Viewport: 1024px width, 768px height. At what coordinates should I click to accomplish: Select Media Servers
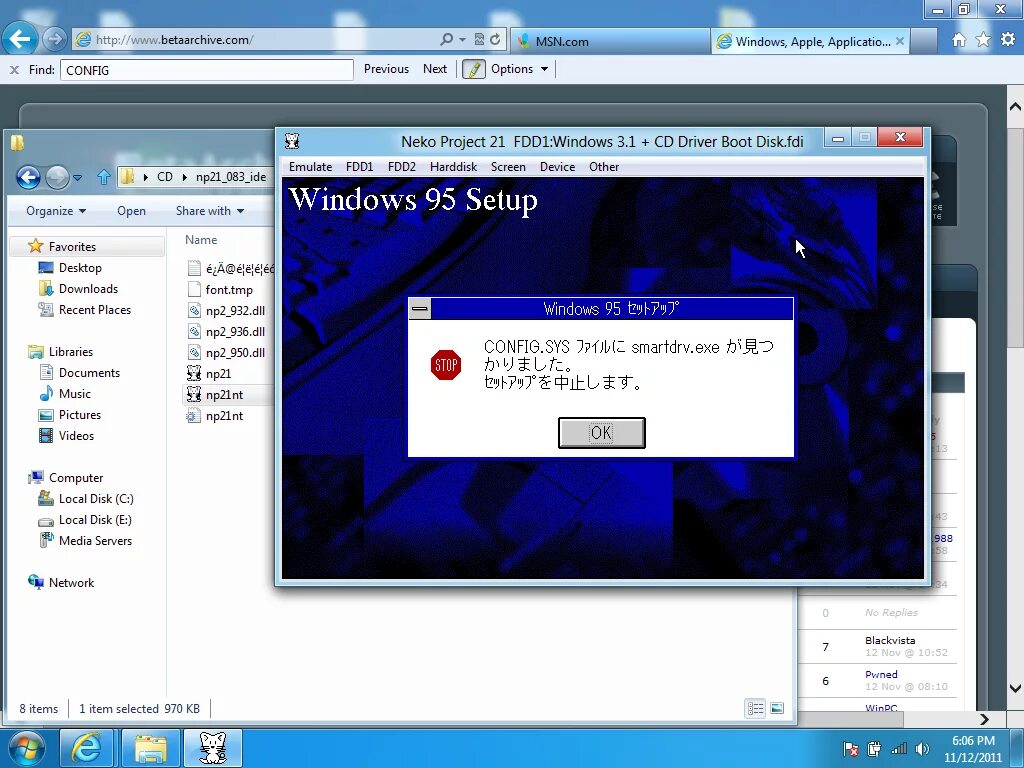pyautogui.click(x=95, y=541)
